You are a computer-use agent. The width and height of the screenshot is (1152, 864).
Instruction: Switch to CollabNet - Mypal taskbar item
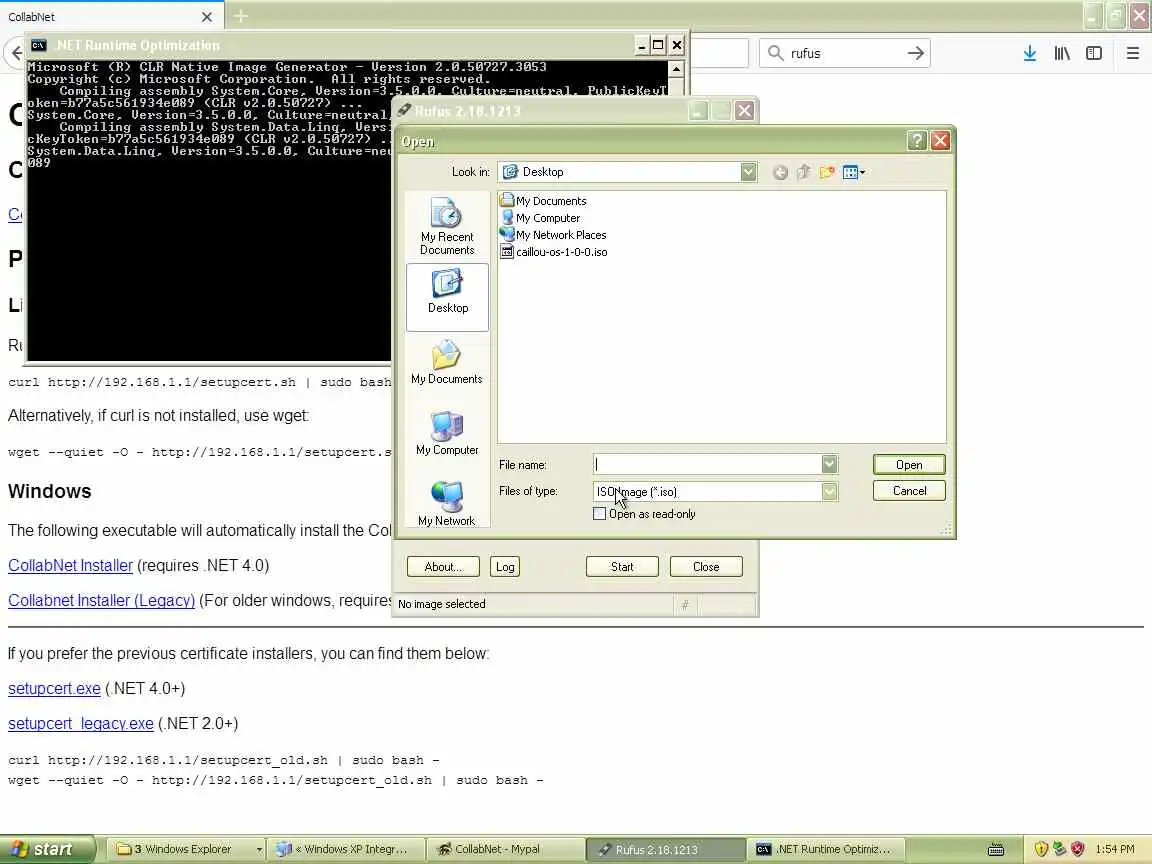click(x=505, y=849)
